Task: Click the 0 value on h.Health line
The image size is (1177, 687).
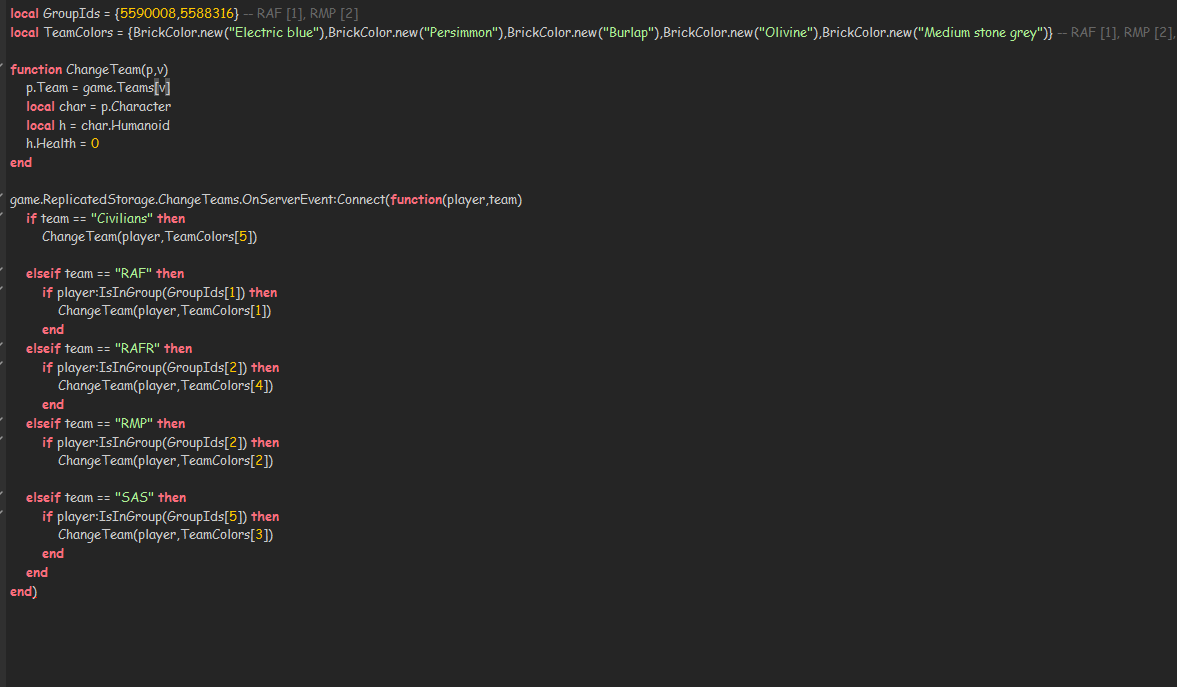Action: click(x=95, y=144)
